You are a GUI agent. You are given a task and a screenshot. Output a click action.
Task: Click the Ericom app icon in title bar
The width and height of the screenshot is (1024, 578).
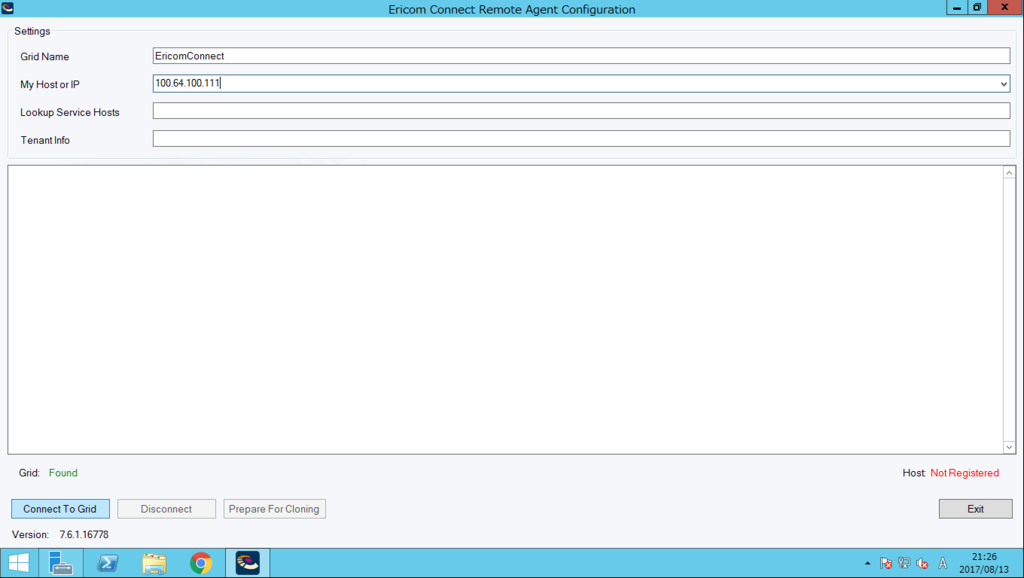pos(8,8)
